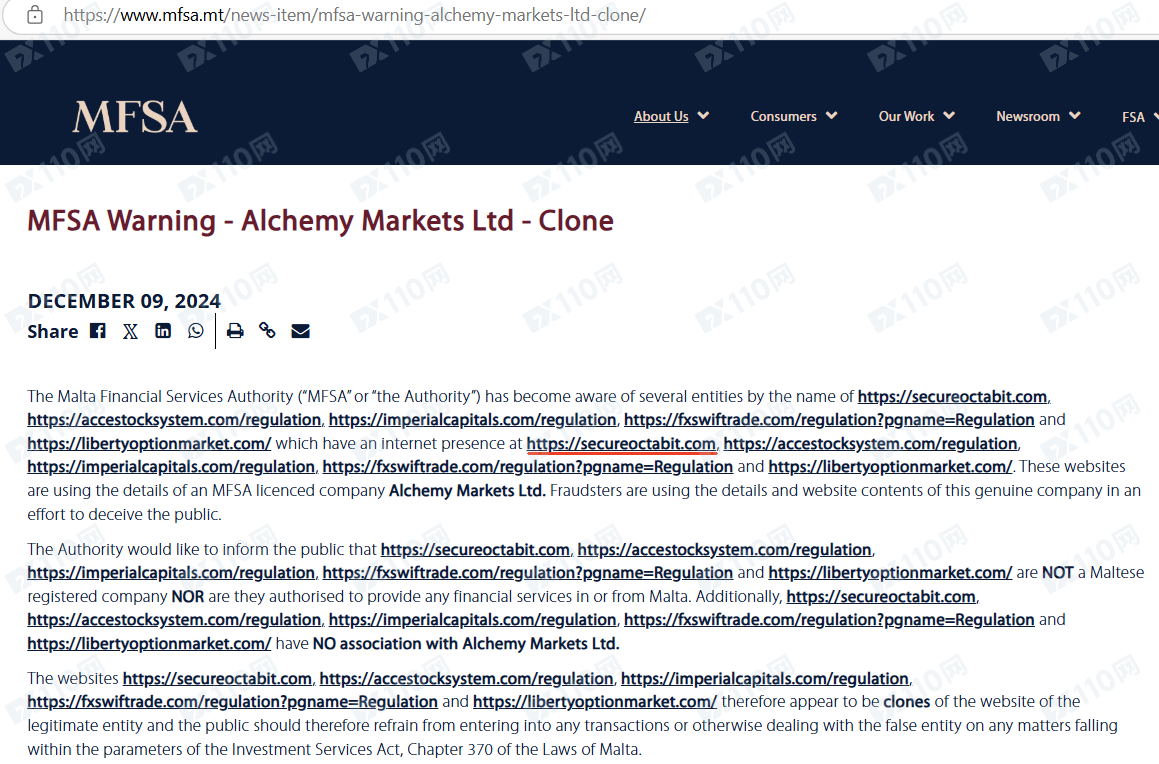Share via WhatsApp icon
Viewport: 1159px width, 764px height.
point(195,330)
